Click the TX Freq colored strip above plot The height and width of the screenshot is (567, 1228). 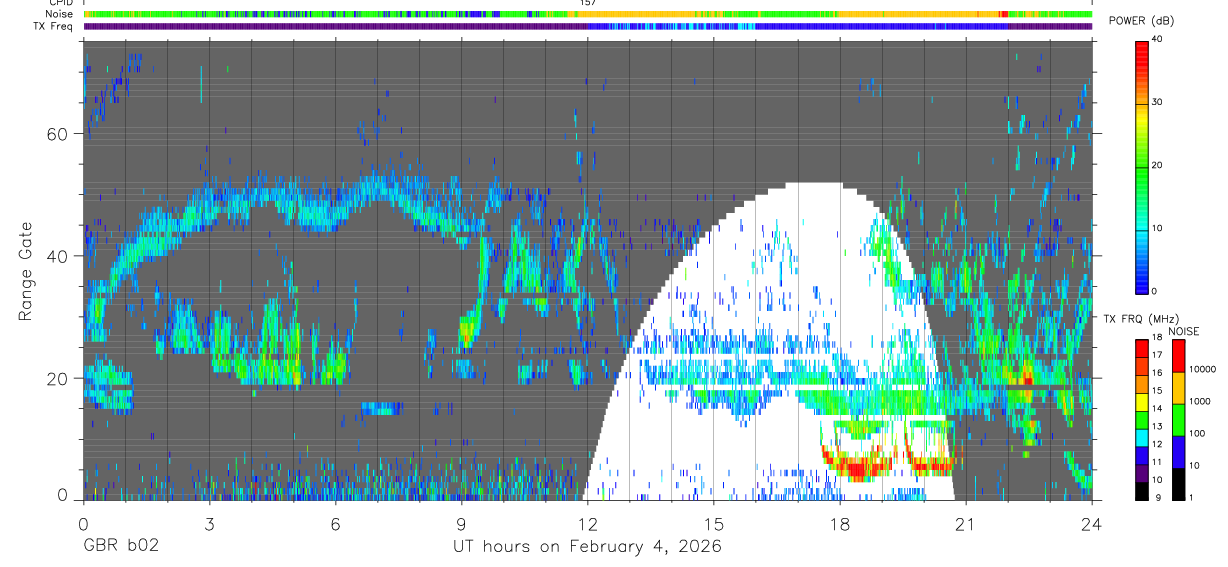coord(588,26)
